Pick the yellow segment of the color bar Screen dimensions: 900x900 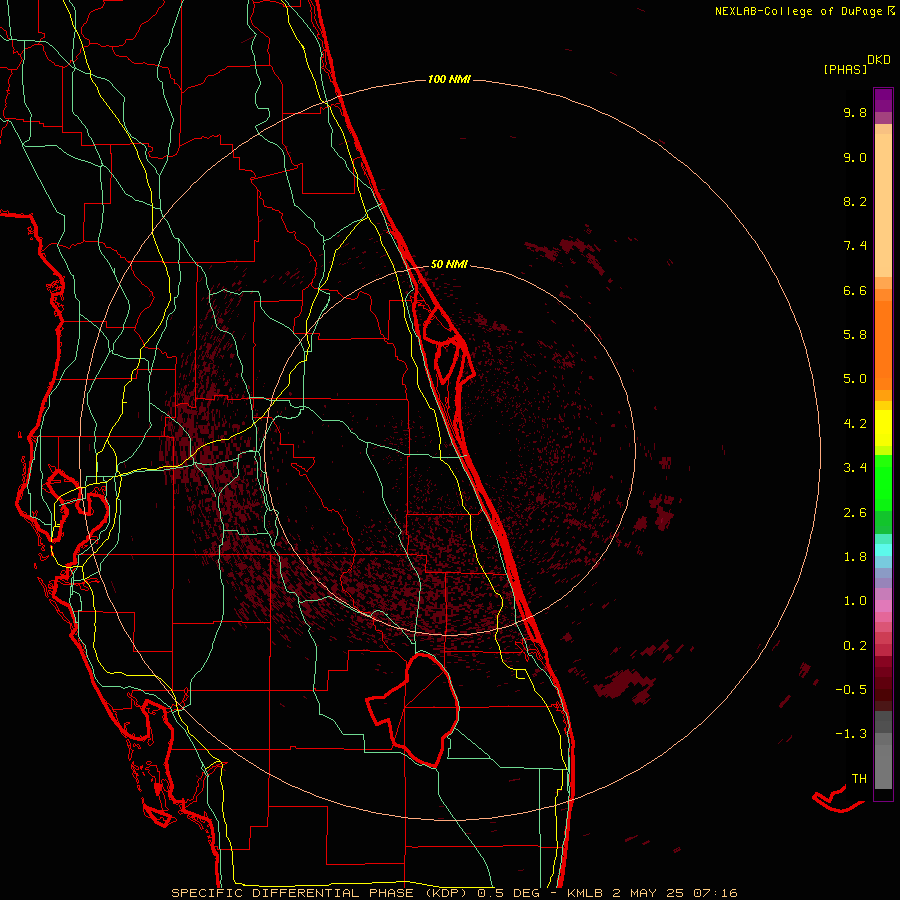[883, 428]
